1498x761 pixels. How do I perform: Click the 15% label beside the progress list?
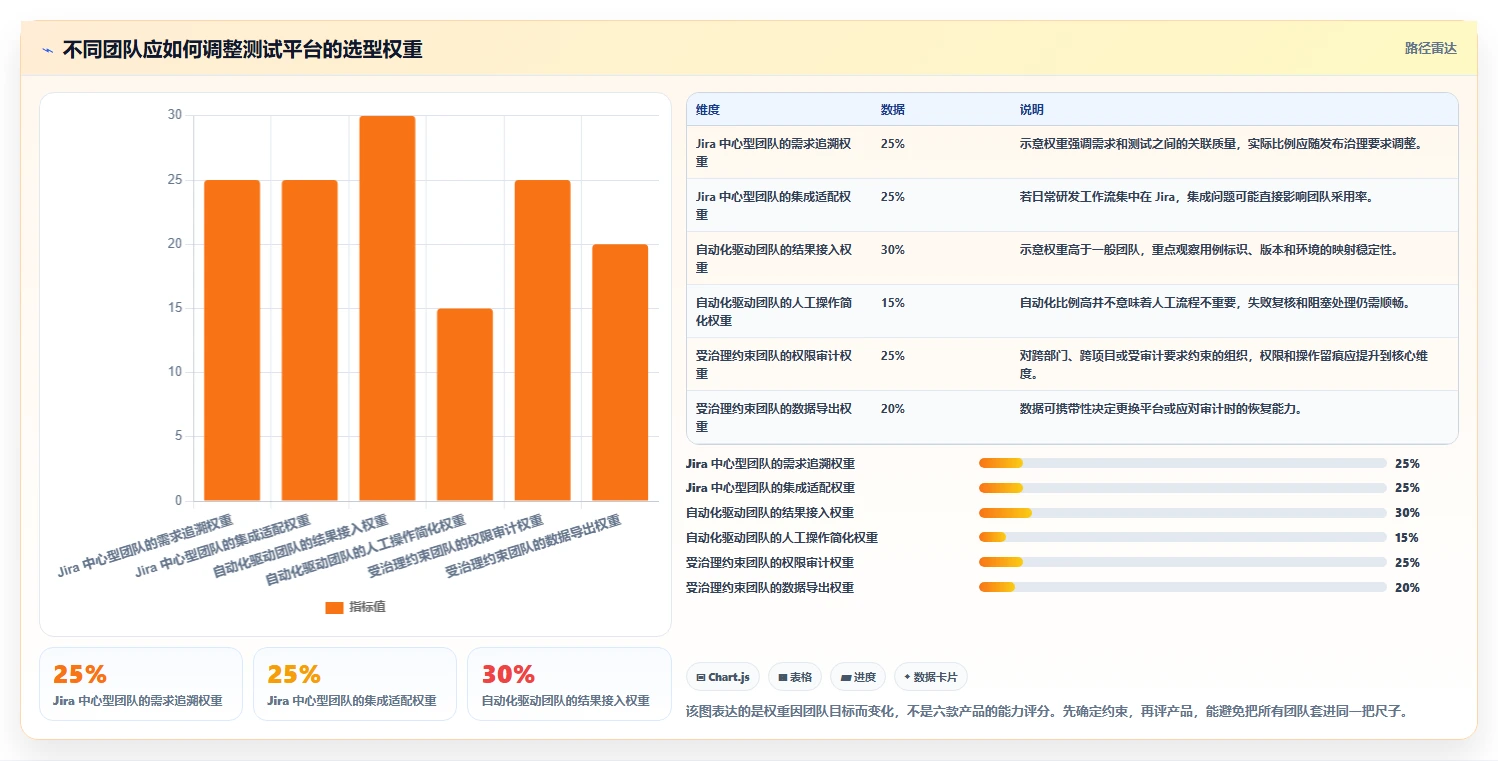pyautogui.click(x=1407, y=538)
